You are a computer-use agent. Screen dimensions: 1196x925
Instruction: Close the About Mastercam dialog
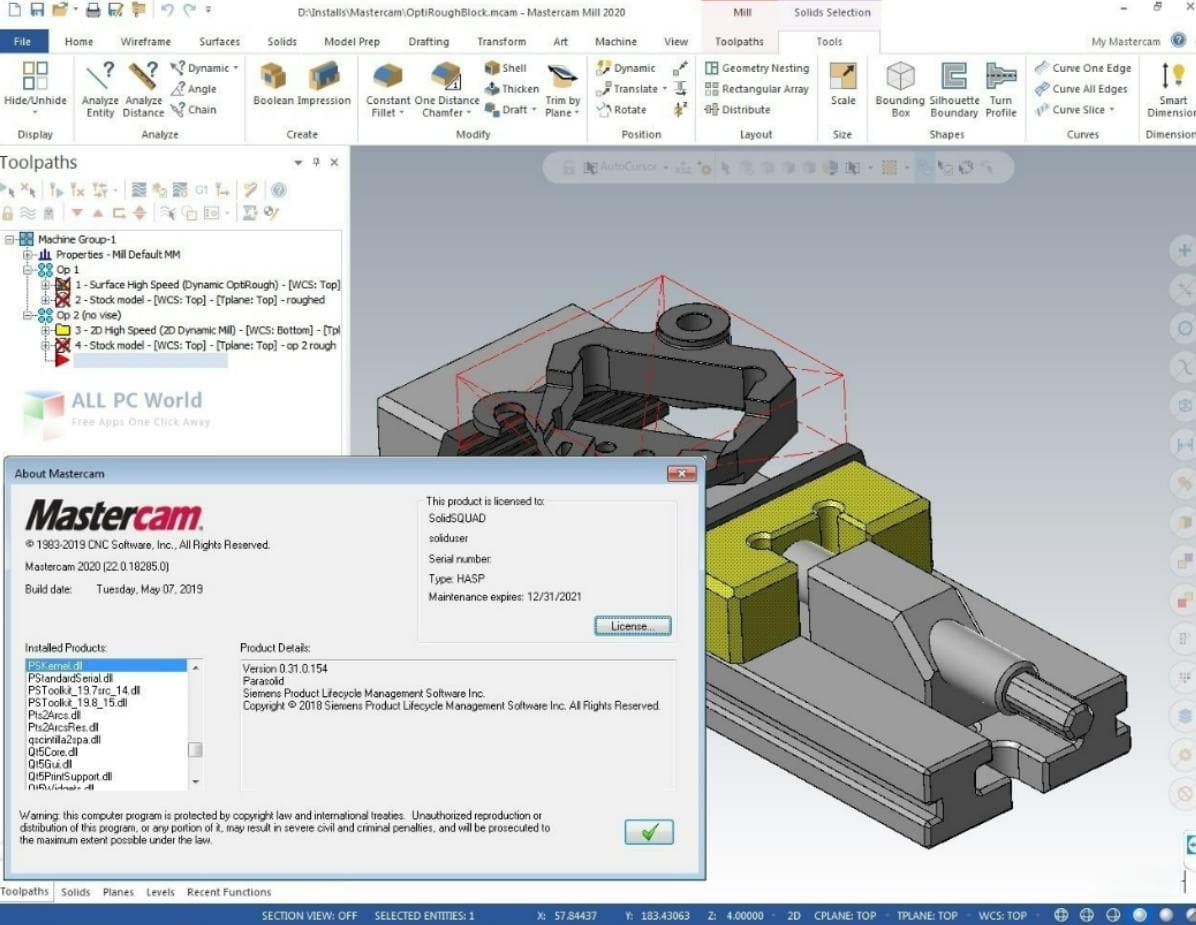pos(681,474)
